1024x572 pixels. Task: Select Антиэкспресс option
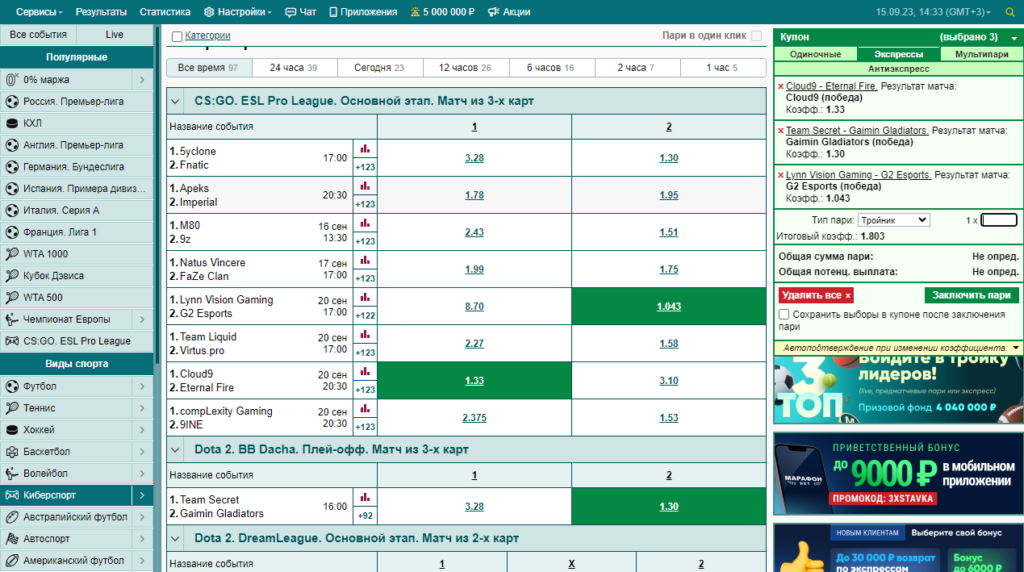click(x=898, y=69)
